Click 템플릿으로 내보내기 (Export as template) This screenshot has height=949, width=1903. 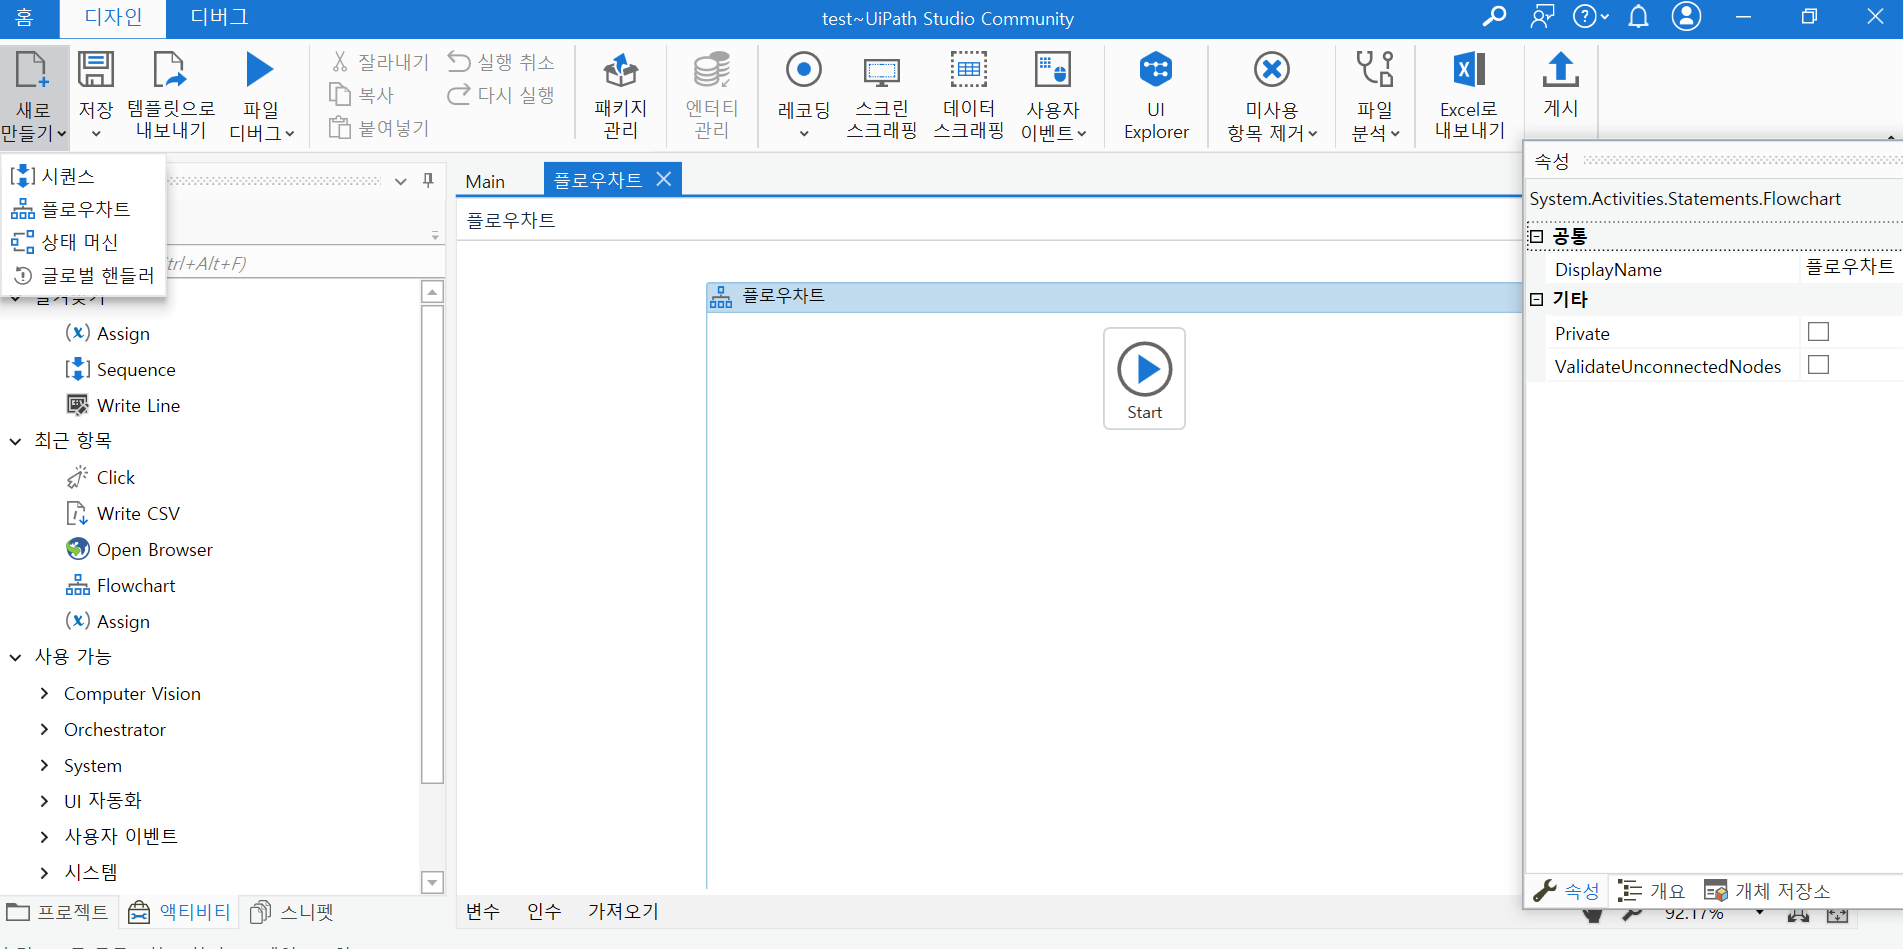(x=171, y=97)
